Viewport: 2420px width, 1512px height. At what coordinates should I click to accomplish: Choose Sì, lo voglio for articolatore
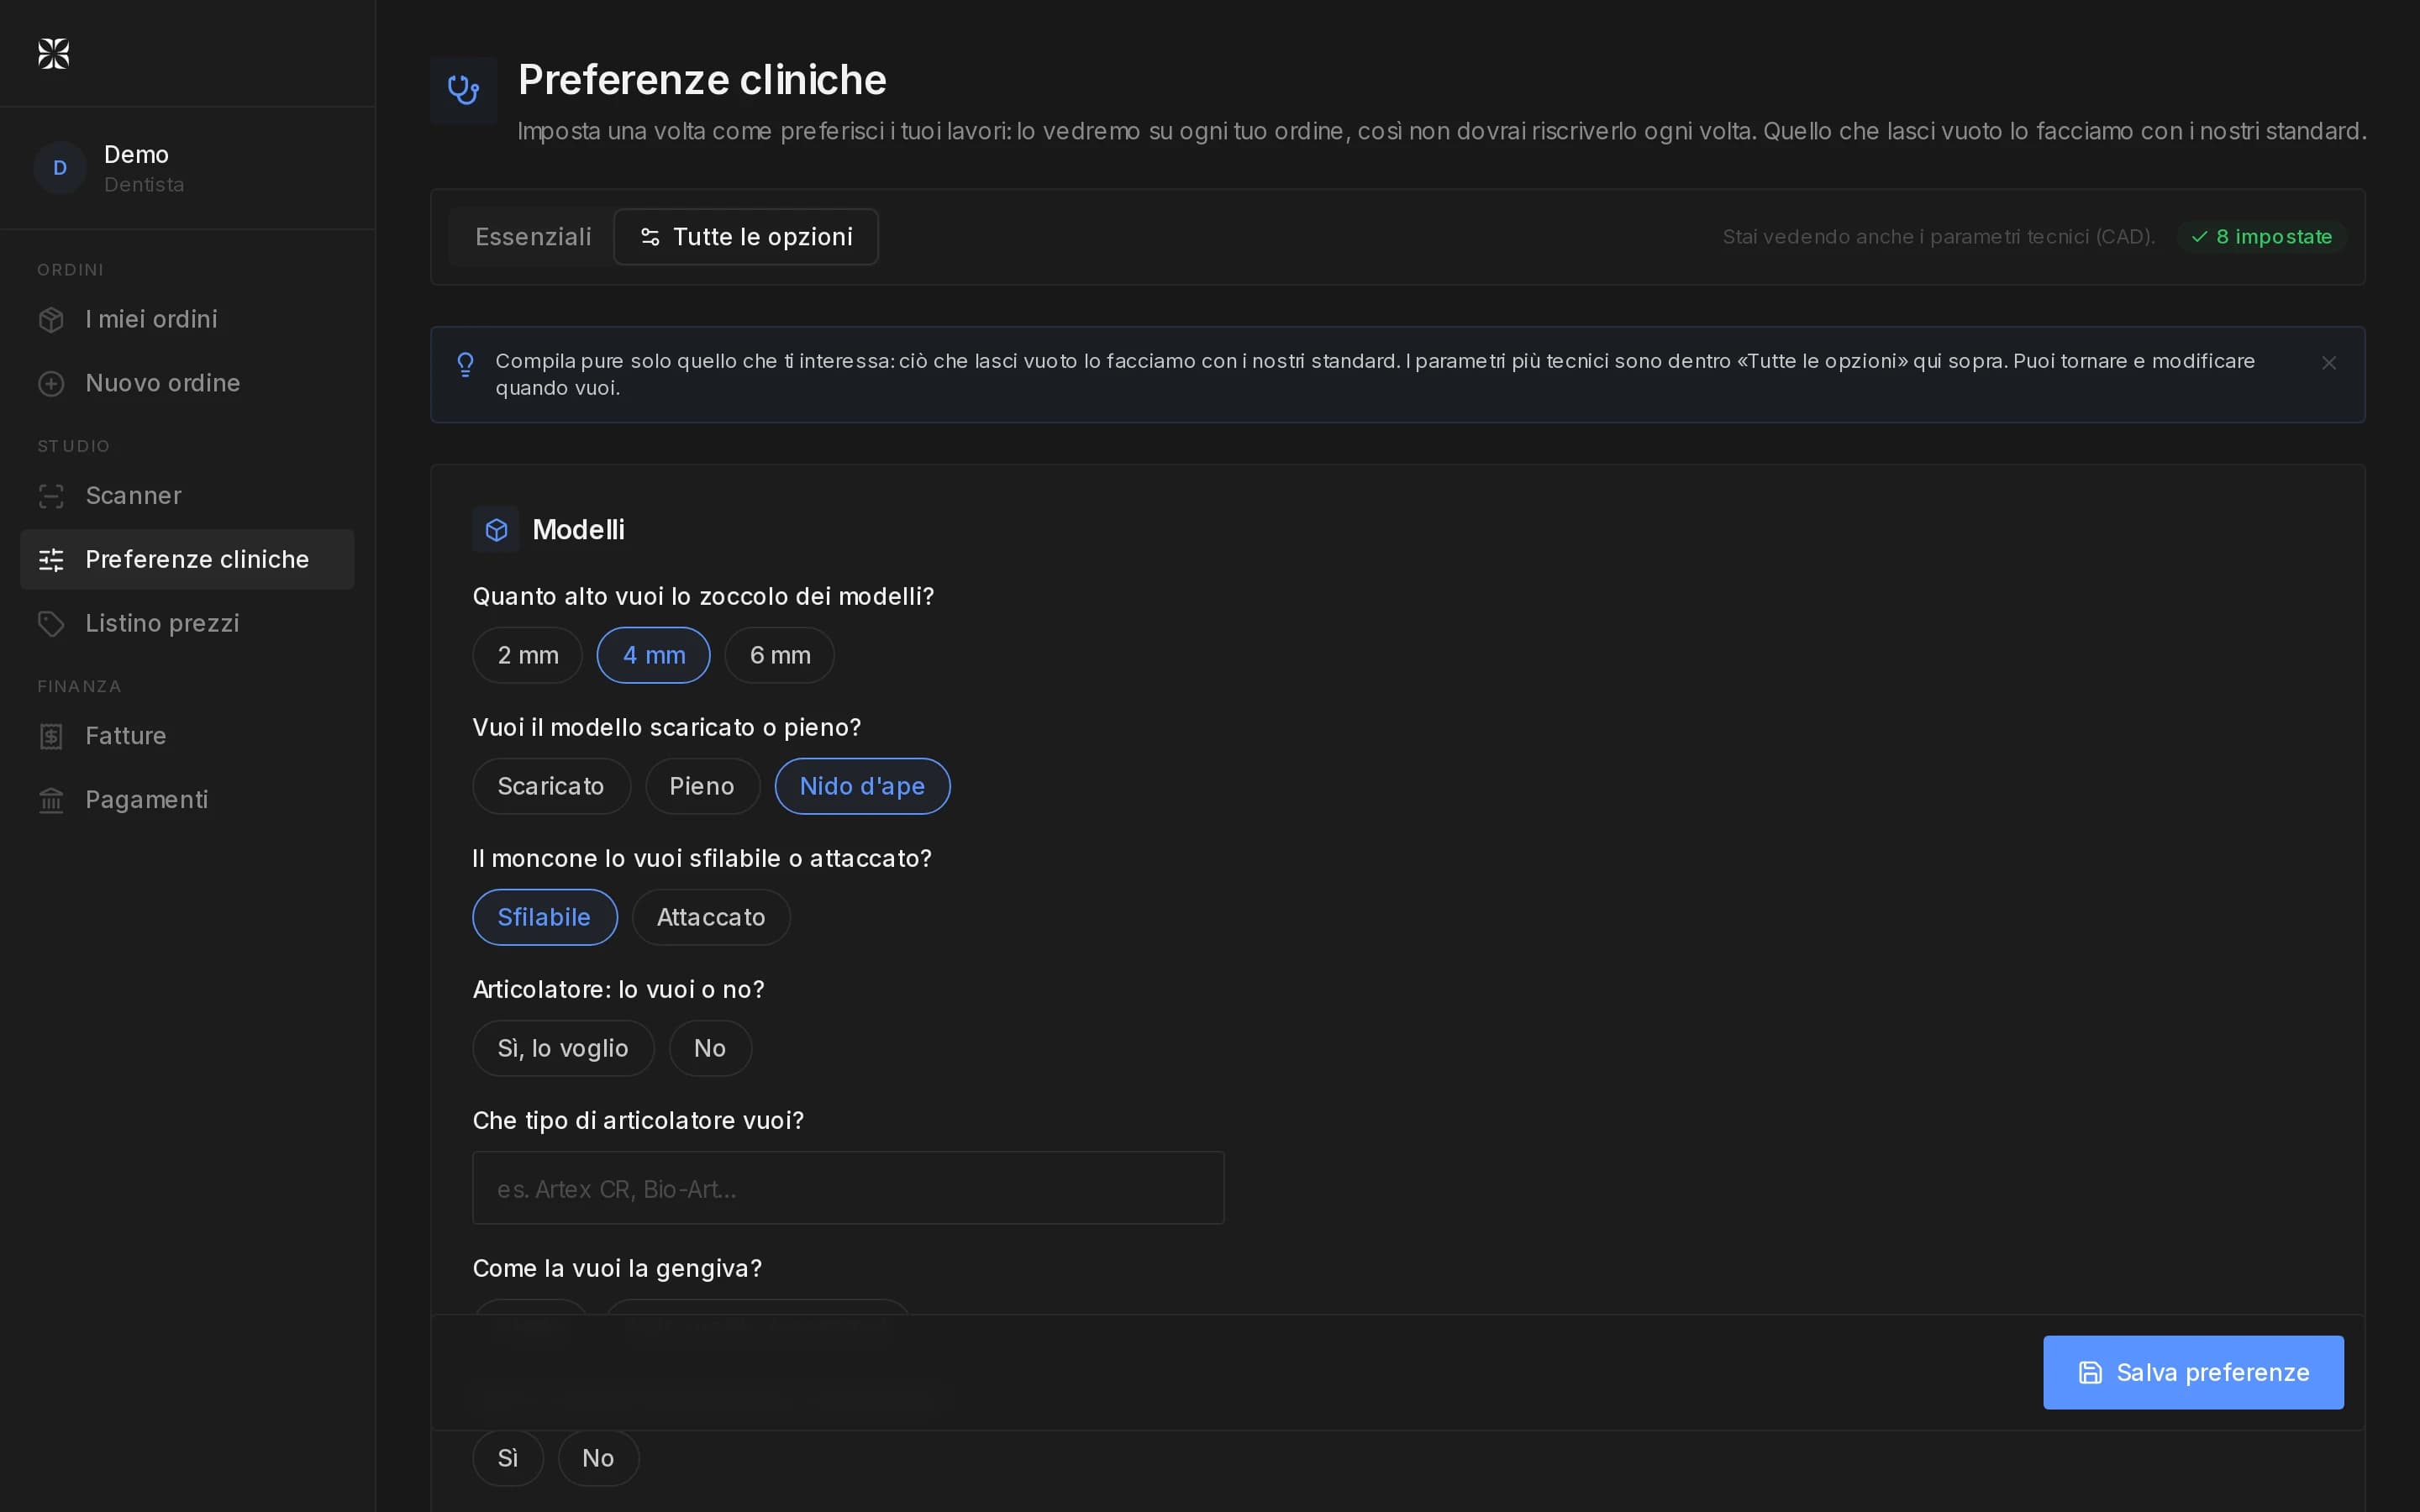coord(563,1048)
